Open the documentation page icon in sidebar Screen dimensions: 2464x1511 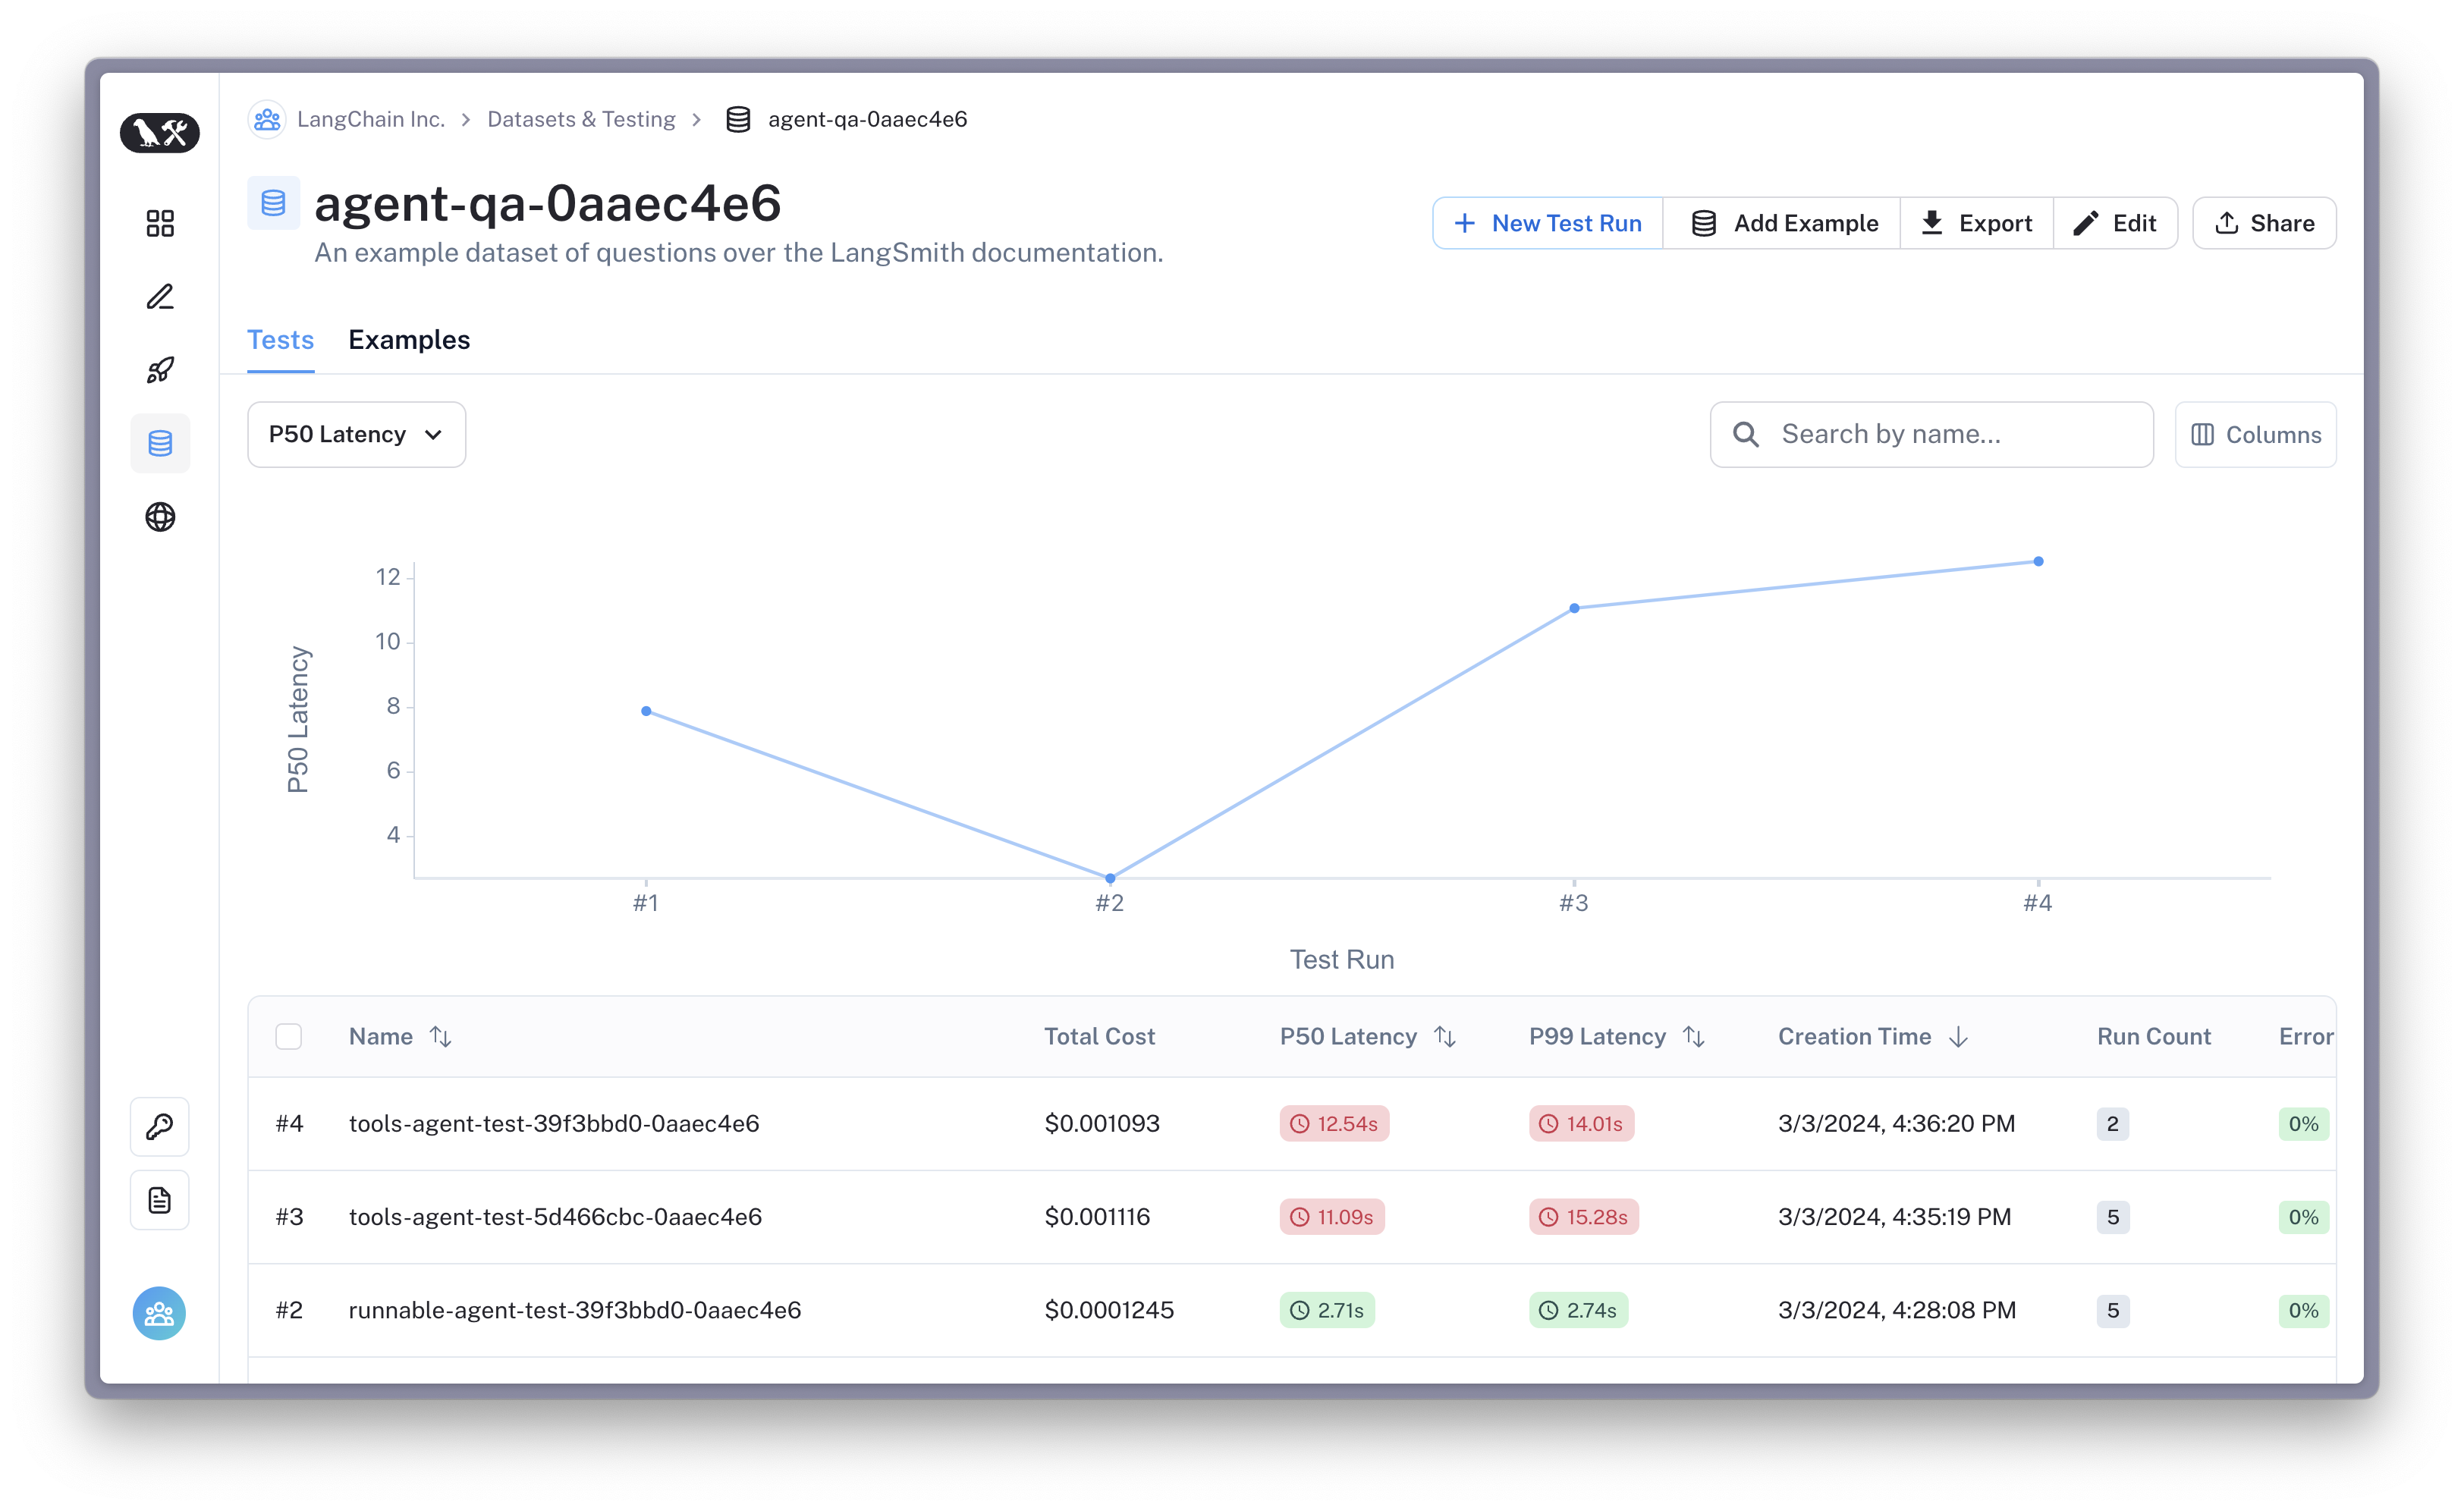pos(160,1200)
